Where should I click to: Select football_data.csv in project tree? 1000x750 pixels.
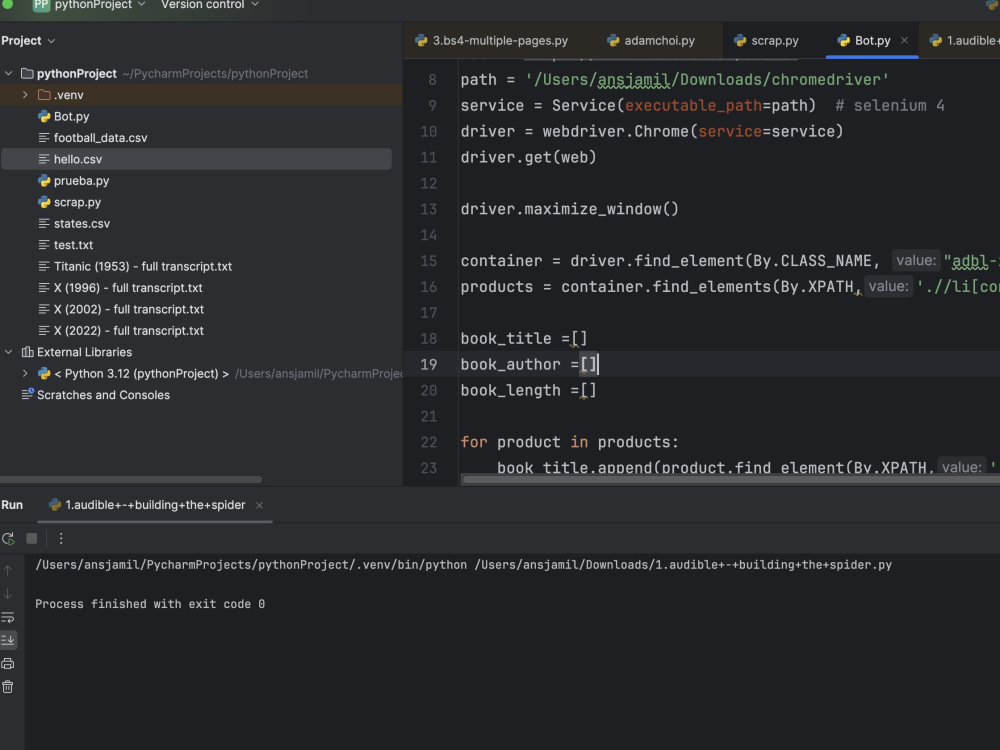100,138
